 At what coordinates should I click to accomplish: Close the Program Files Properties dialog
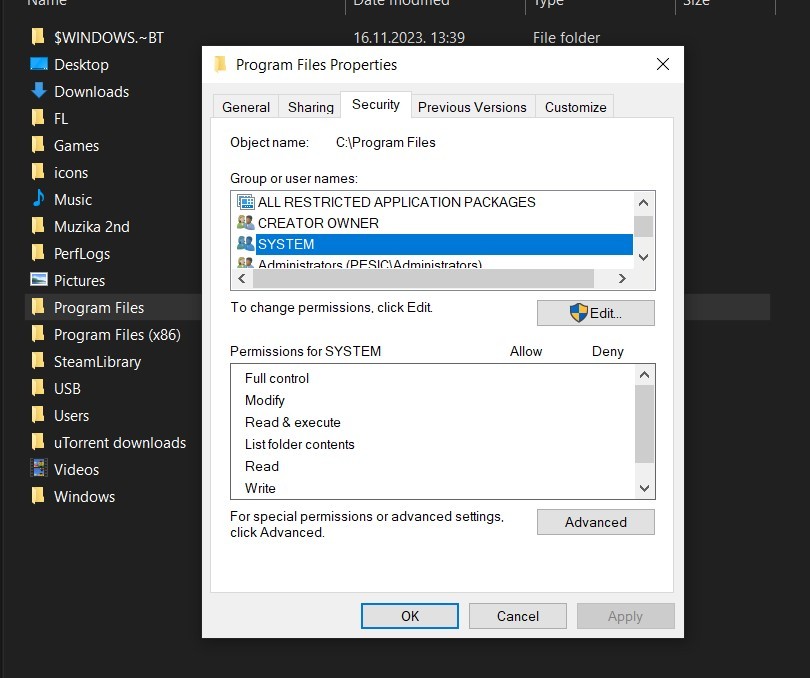[663, 64]
